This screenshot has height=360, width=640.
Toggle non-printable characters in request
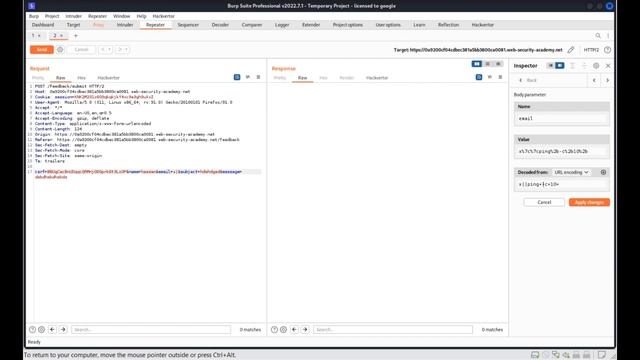tap(248, 77)
